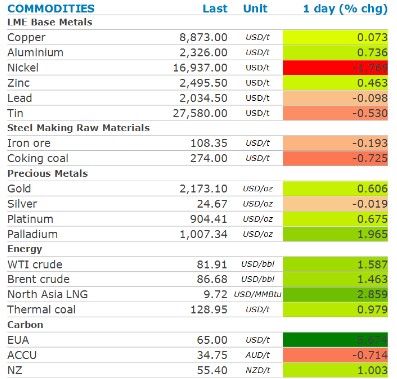Click the COMMODITIES table heading
Viewport: 397px width, 379px height.
pyautogui.click(x=51, y=8)
